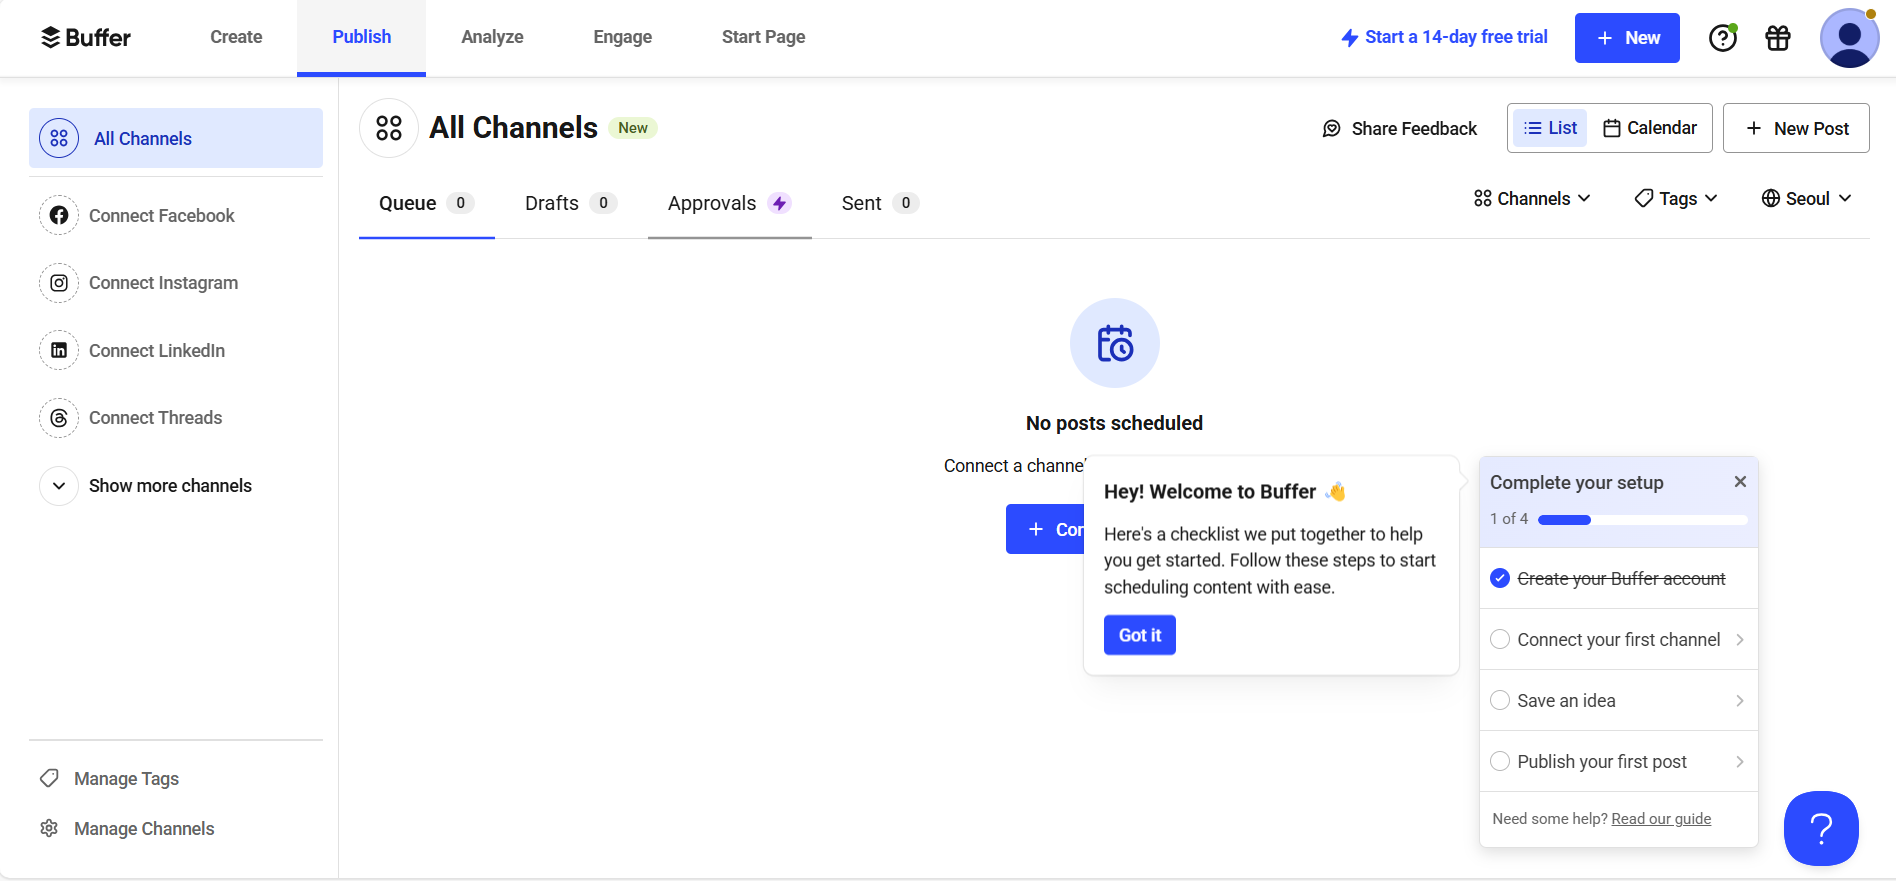Open Start Page in navigation

[x=763, y=37]
